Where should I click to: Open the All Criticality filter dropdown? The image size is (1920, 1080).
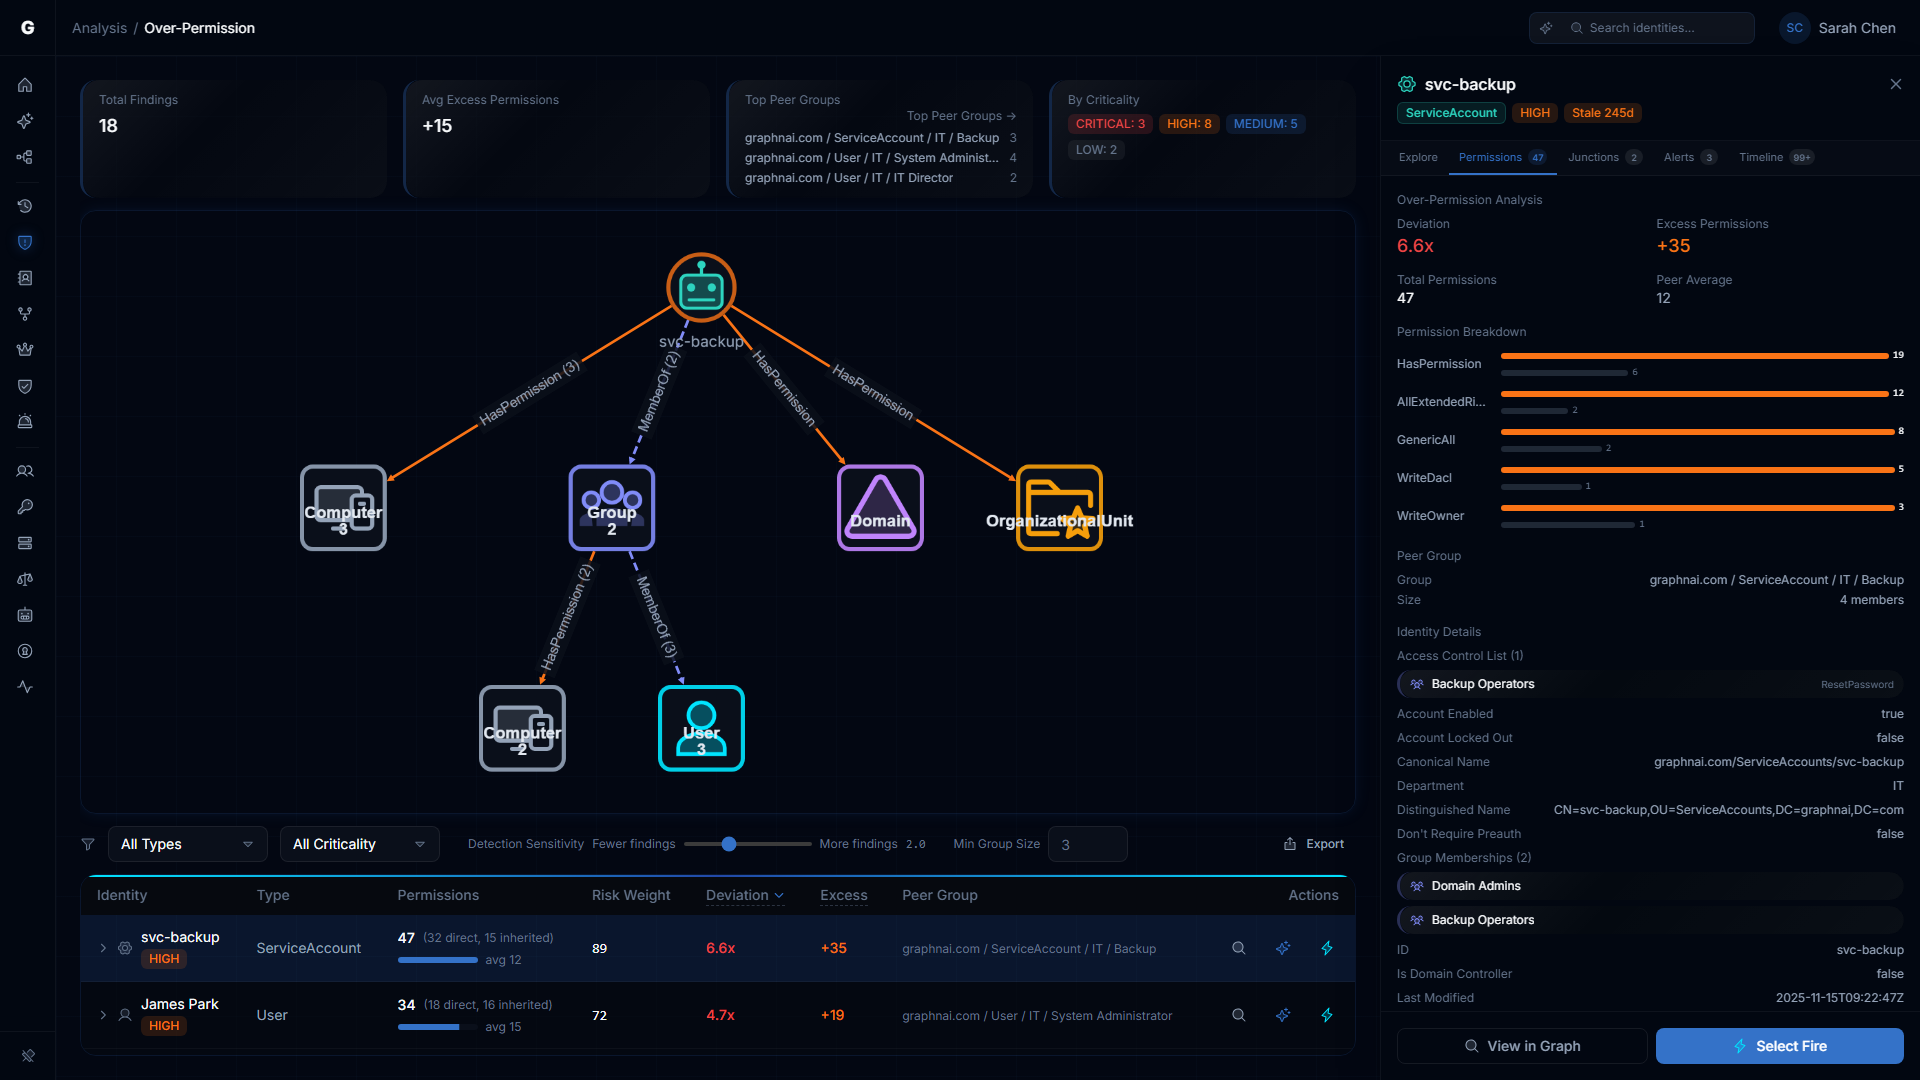point(359,844)
